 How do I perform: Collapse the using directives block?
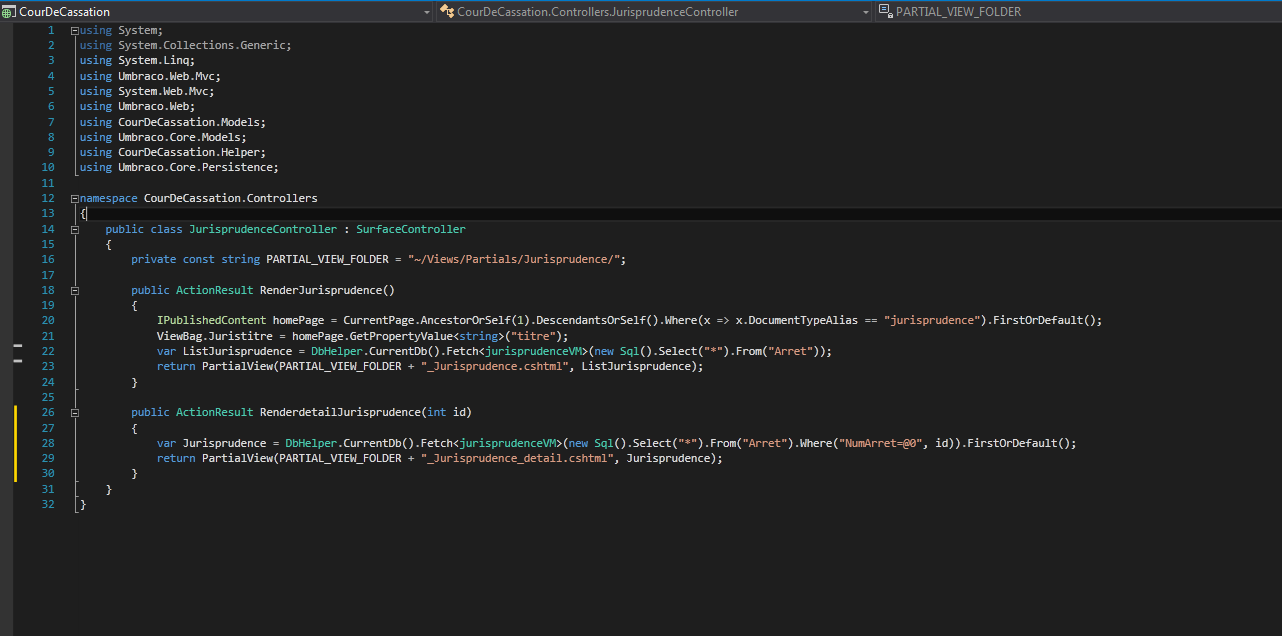tap(75, 30)
